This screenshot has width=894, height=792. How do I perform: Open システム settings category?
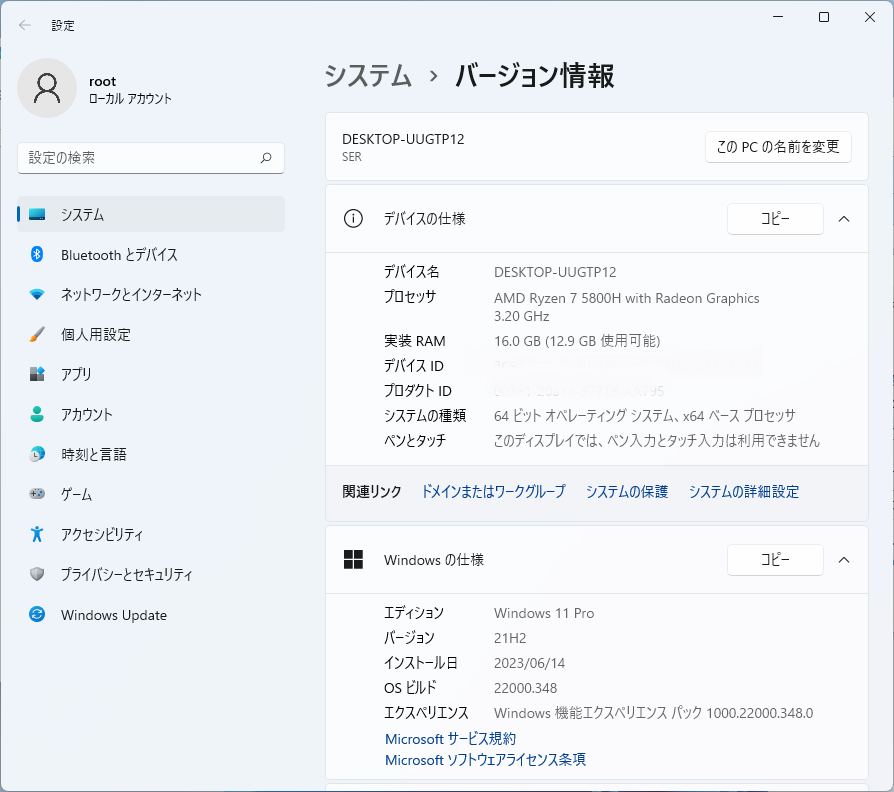click(x=151, y=214)
